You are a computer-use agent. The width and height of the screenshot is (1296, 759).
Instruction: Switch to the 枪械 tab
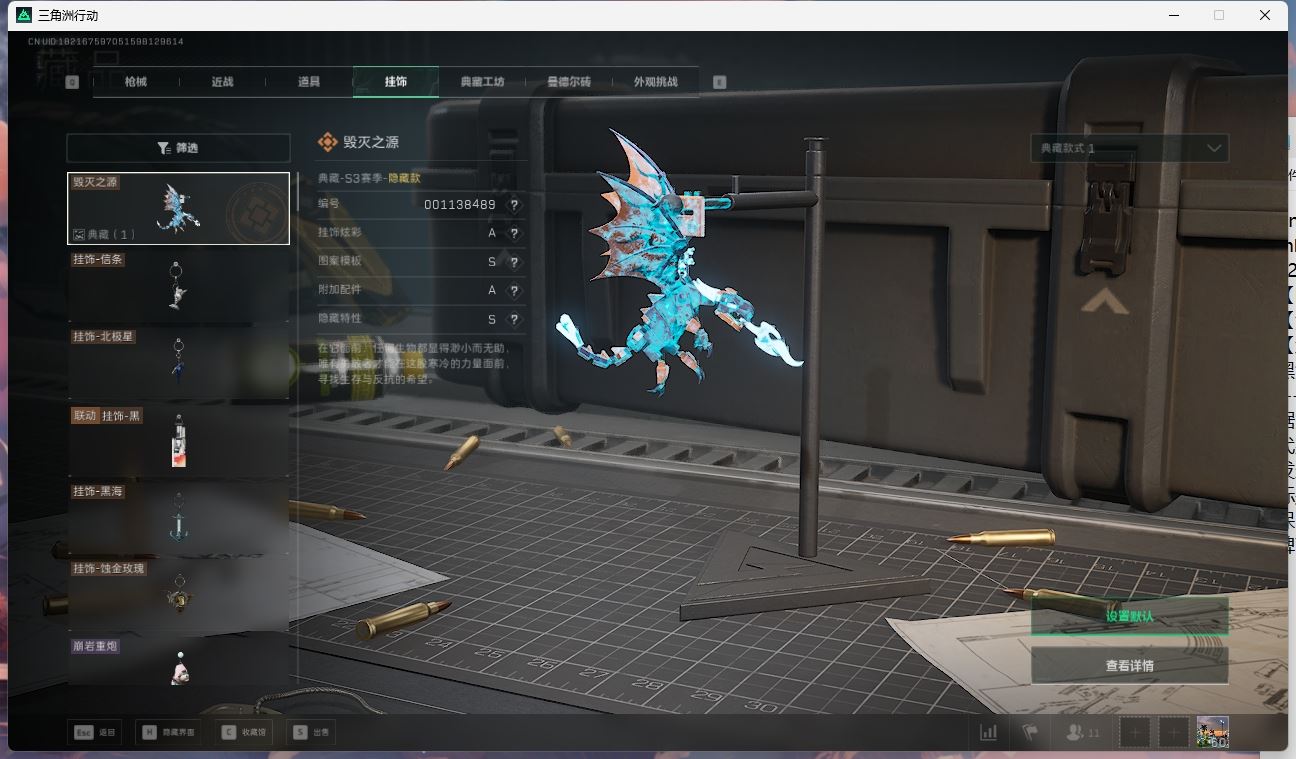pyautogui.click(x=136, y=82)
